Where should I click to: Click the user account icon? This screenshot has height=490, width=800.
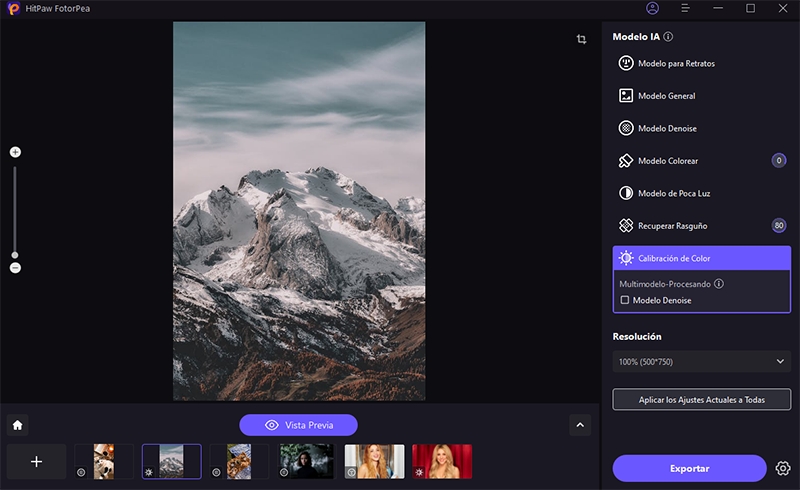[x=653, y=8]
